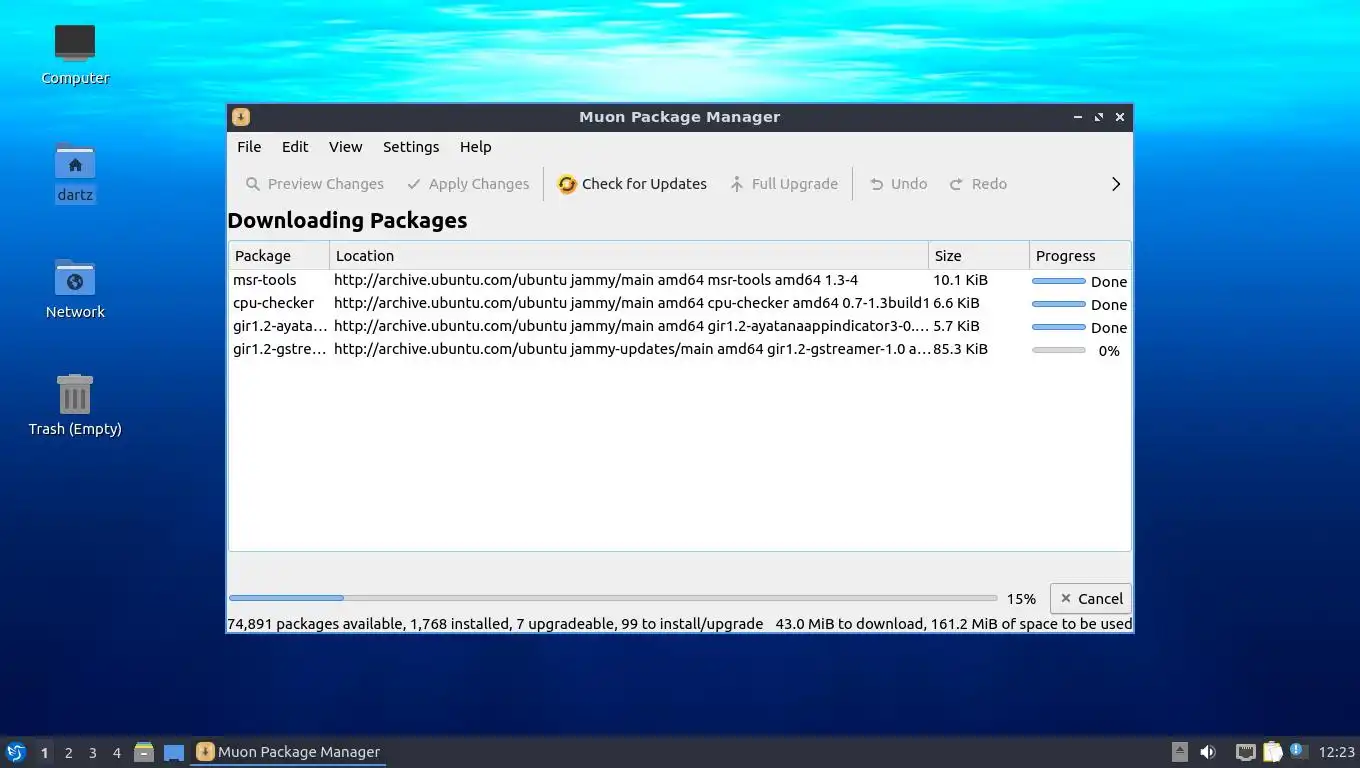1360x768 pixels.
Task: Open the Computer desktop icon
Action: (75, 53)
